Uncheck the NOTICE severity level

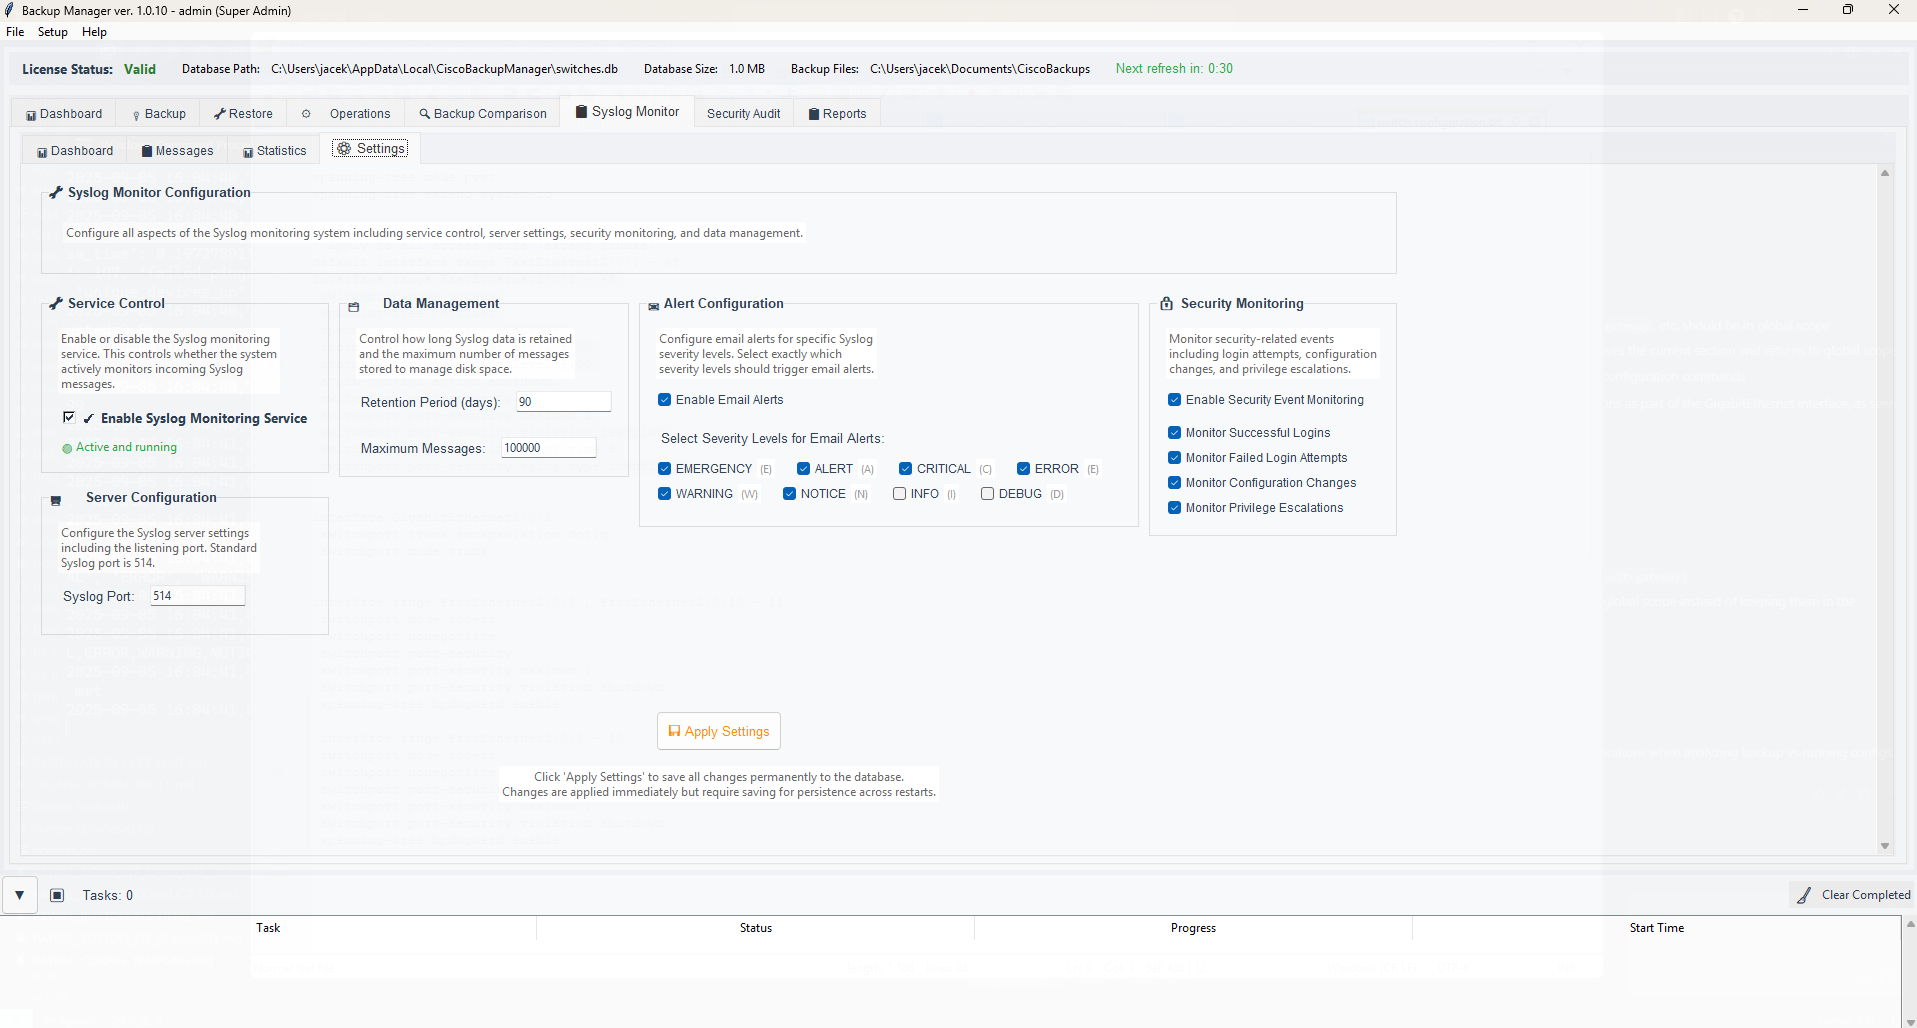[790, 494]
